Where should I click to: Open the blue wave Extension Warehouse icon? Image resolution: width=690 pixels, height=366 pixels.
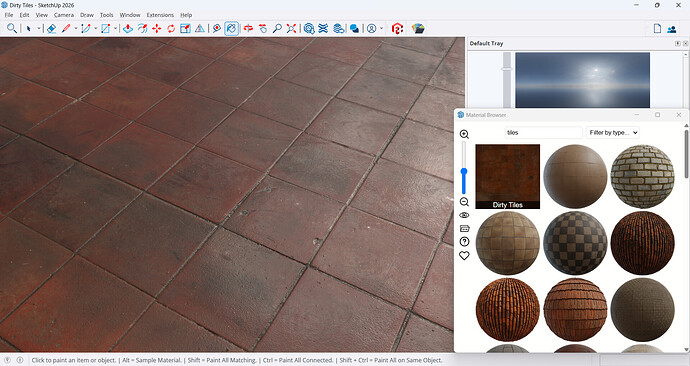[323, 29]
